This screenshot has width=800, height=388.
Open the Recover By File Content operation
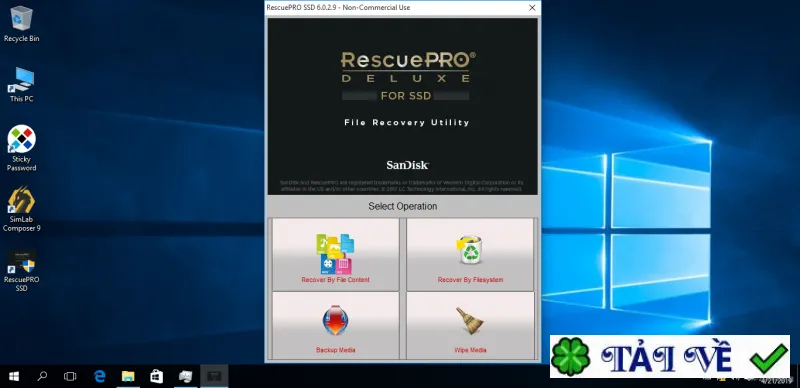pos(336,254)
